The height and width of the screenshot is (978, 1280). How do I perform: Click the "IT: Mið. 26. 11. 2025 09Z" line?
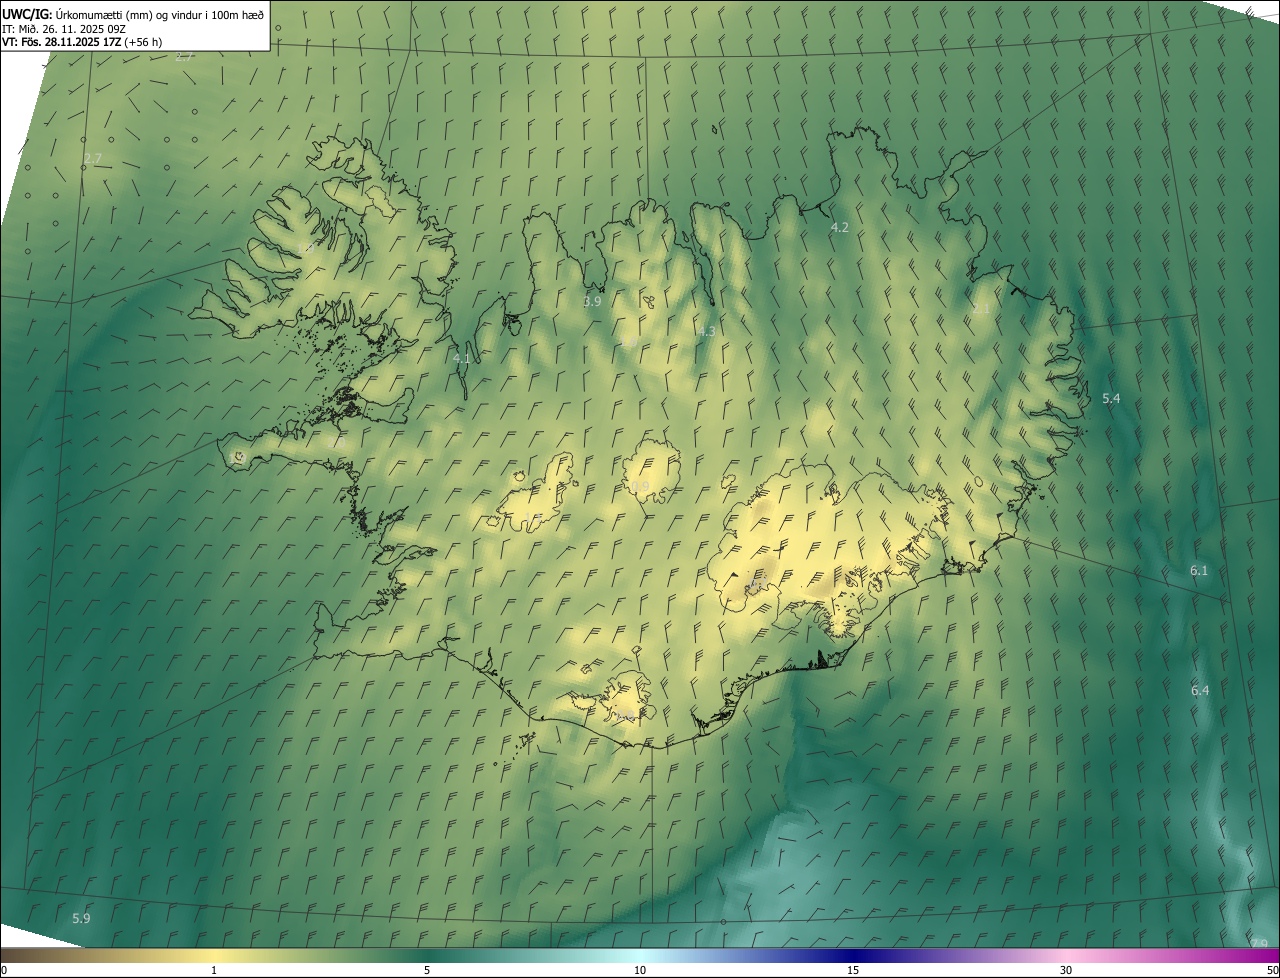click(64, 28)
